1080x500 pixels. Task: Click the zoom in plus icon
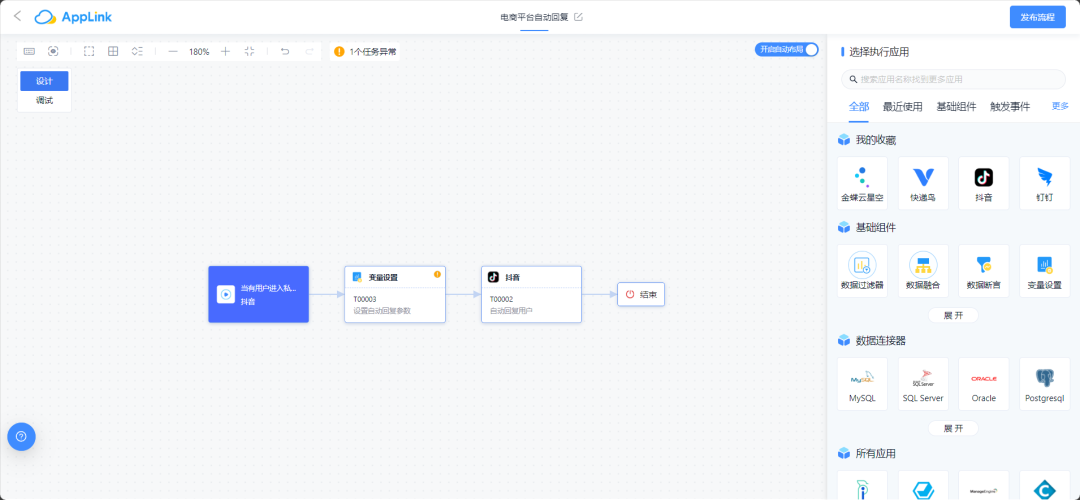click(225, 51)
